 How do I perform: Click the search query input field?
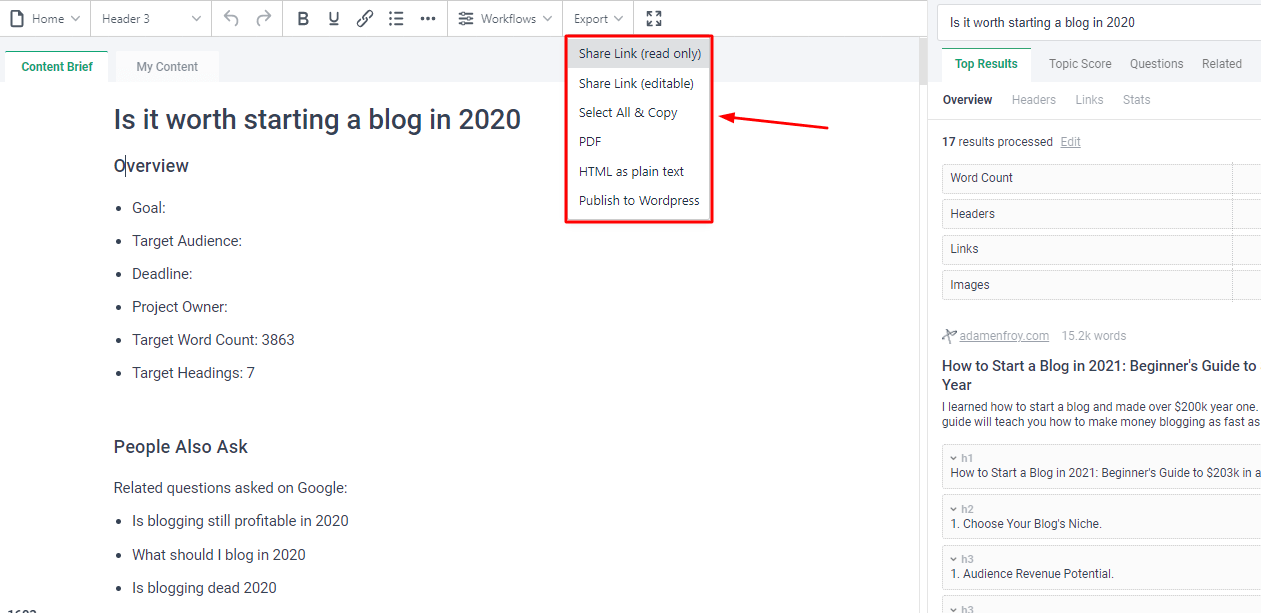pos(1100,22)
